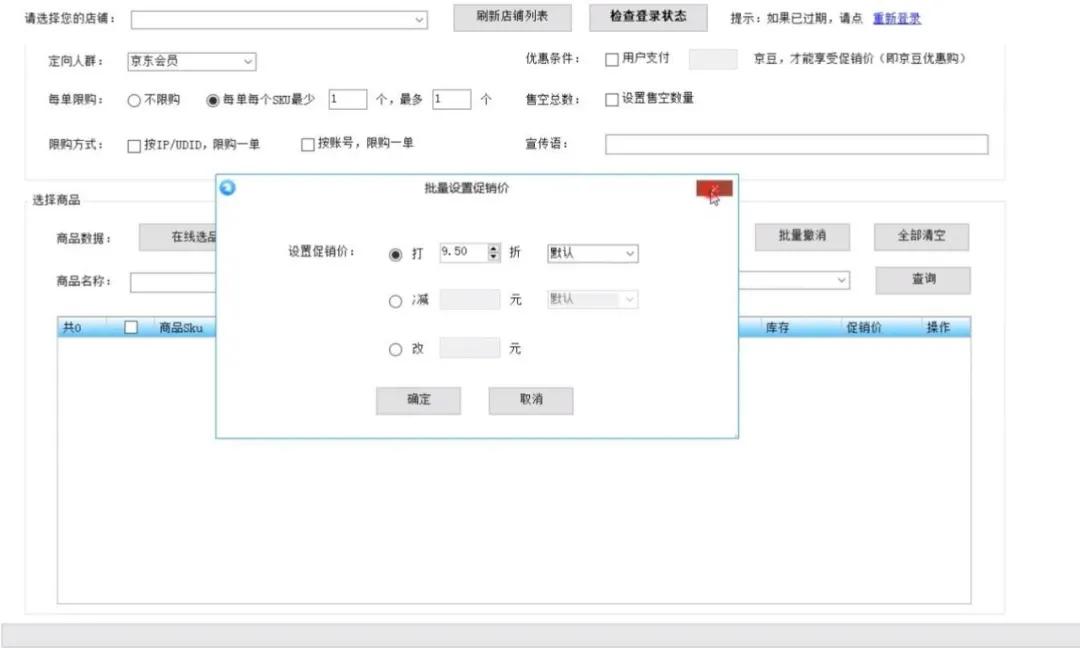Decrease discount value with spinner down arrow
The image size is (1080, 648).
click(x=494, y=257)
